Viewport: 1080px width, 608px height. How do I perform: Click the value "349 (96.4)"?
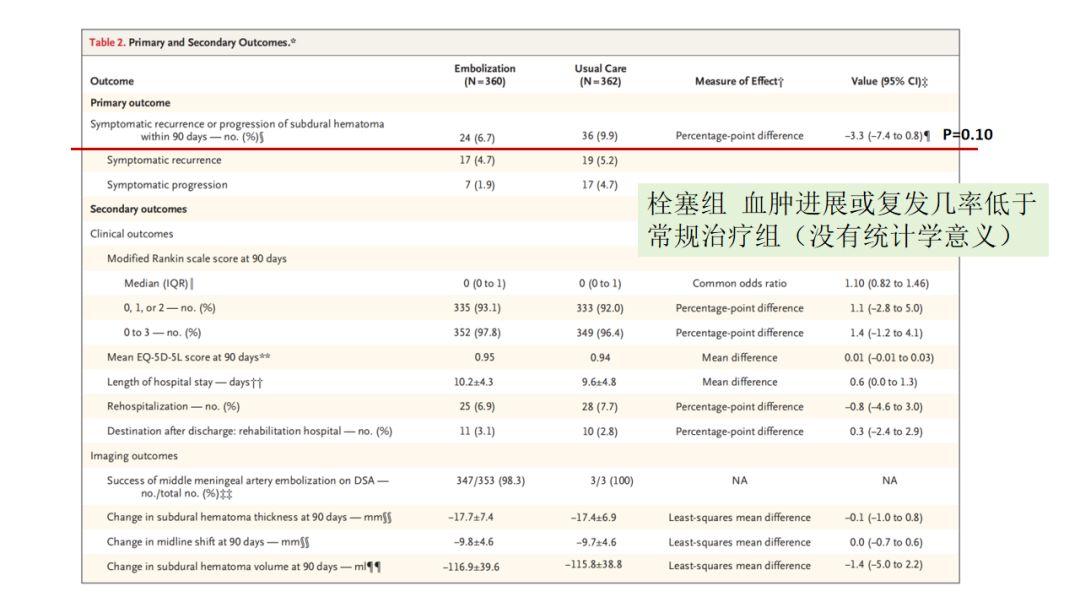[x=599, y=333]
